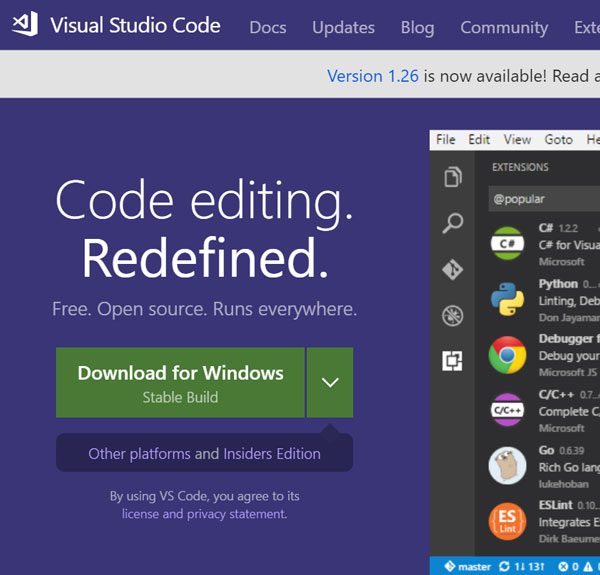Screen dimensions: 600x575
Task: Open the Edit menu in the editor
Action: [479, 140]
